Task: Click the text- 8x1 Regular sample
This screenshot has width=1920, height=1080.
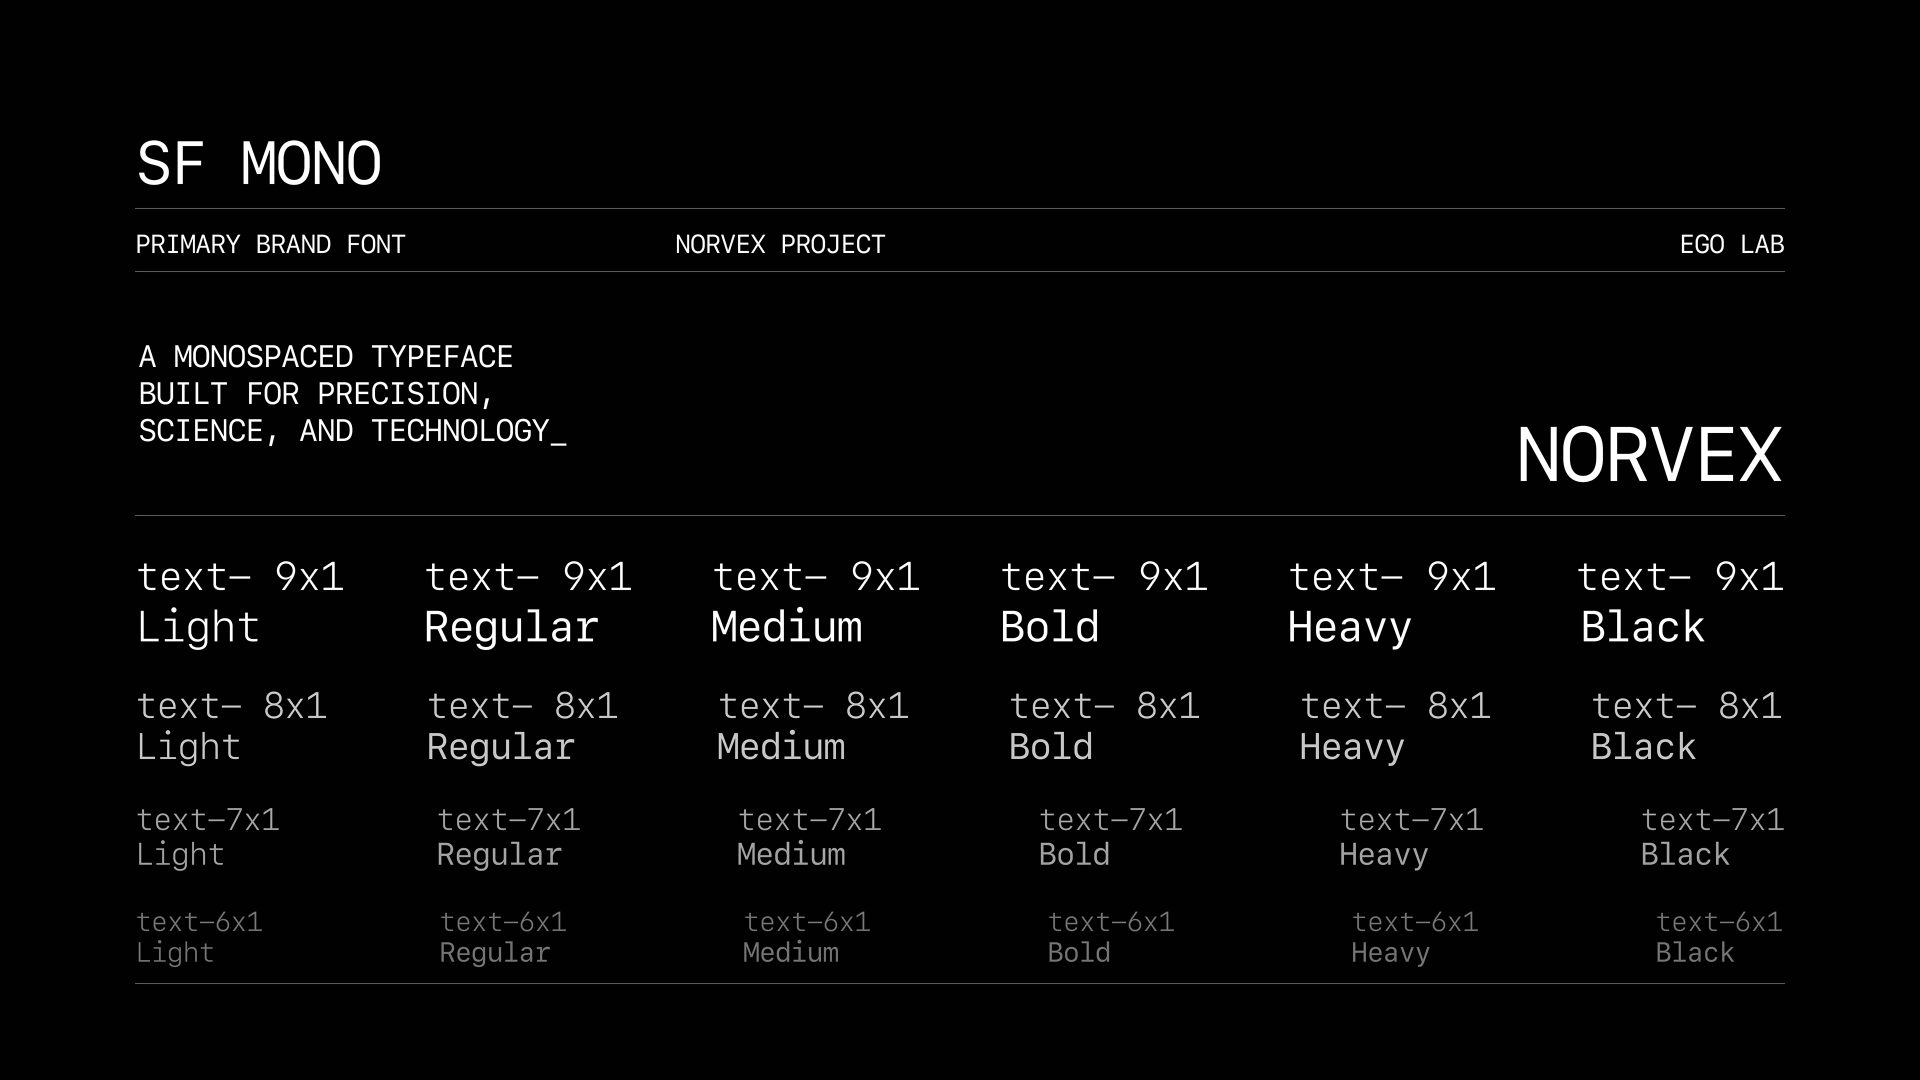Action: (522, 727)
